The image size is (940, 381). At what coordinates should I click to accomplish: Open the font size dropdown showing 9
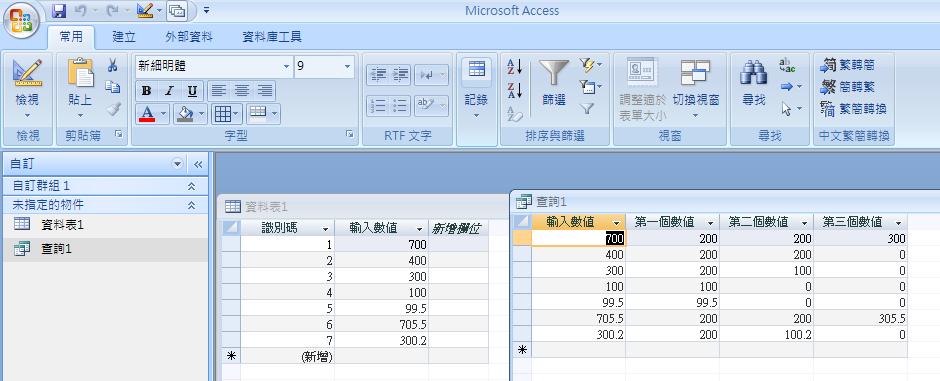coord(348,66)
